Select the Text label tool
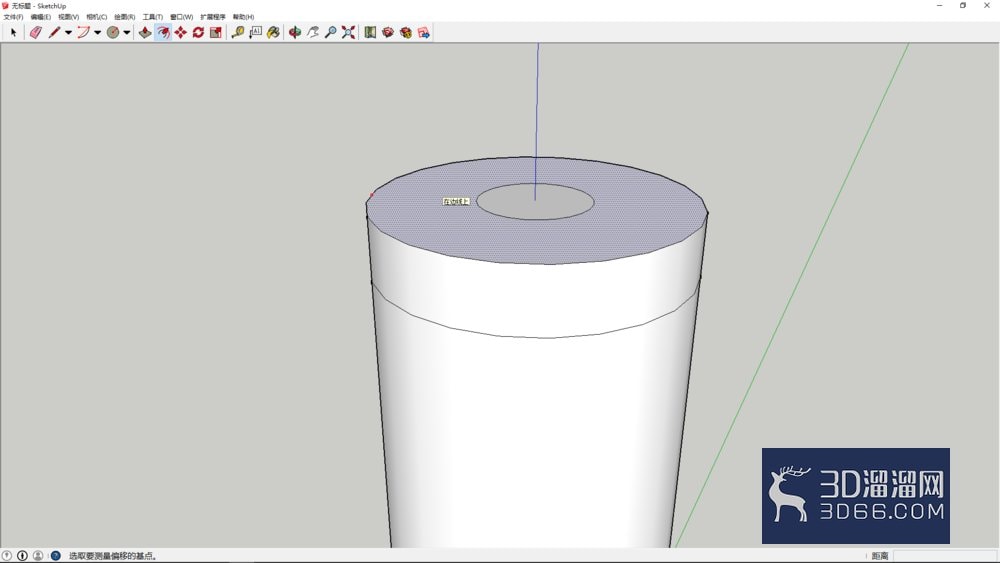The width and height of the screenshot is (1000, 563). 256,32
